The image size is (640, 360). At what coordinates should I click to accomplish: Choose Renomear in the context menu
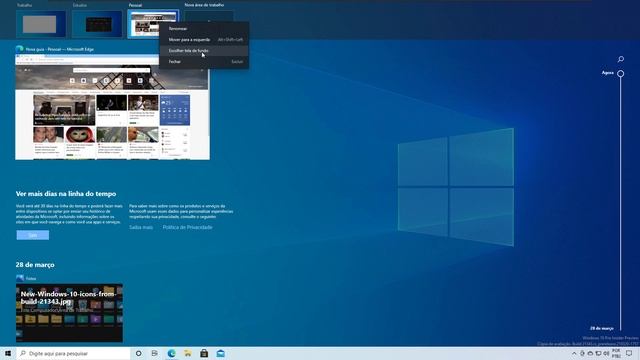click(x=204, y=29)
